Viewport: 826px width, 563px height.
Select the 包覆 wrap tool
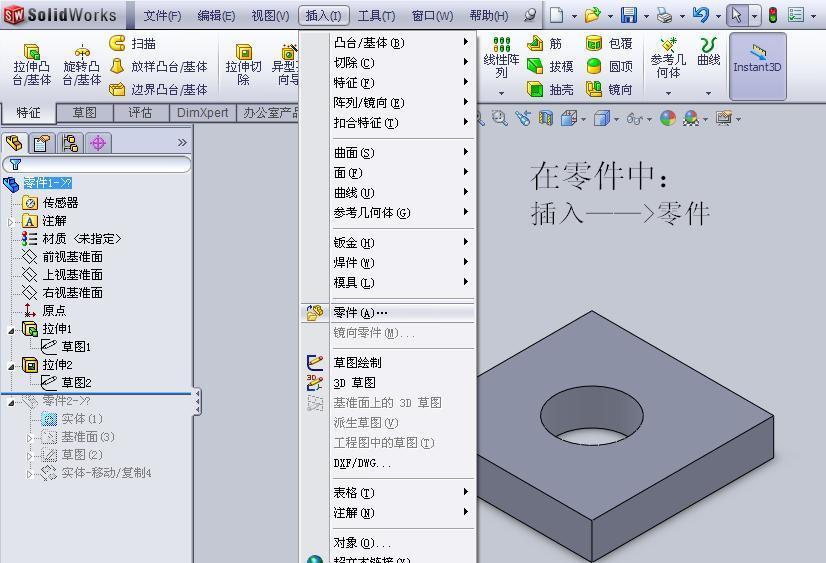[x=609, y=43]
